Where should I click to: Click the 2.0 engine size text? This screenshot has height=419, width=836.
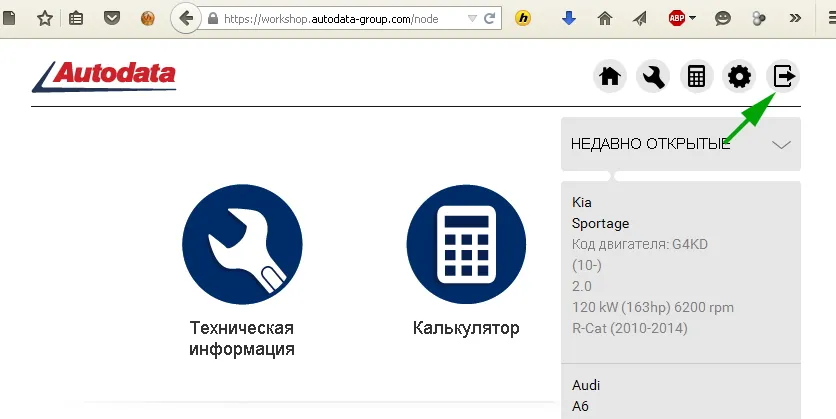point(582,286)
